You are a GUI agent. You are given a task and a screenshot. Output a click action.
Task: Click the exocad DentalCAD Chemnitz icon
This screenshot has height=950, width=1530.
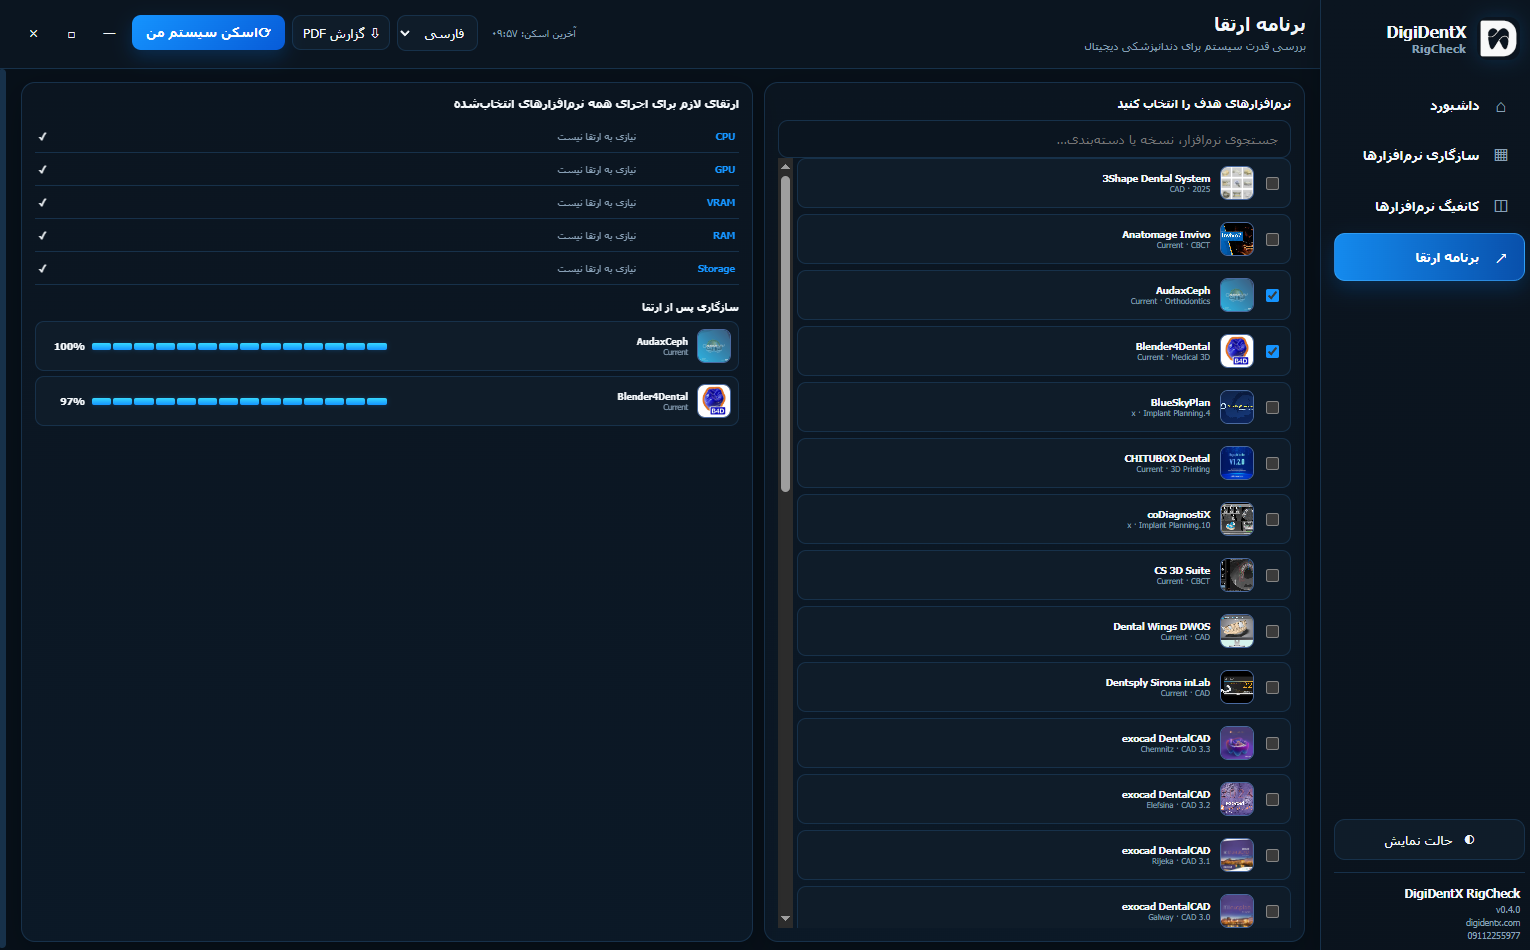pyautogui.click(x=1237, y=743)
